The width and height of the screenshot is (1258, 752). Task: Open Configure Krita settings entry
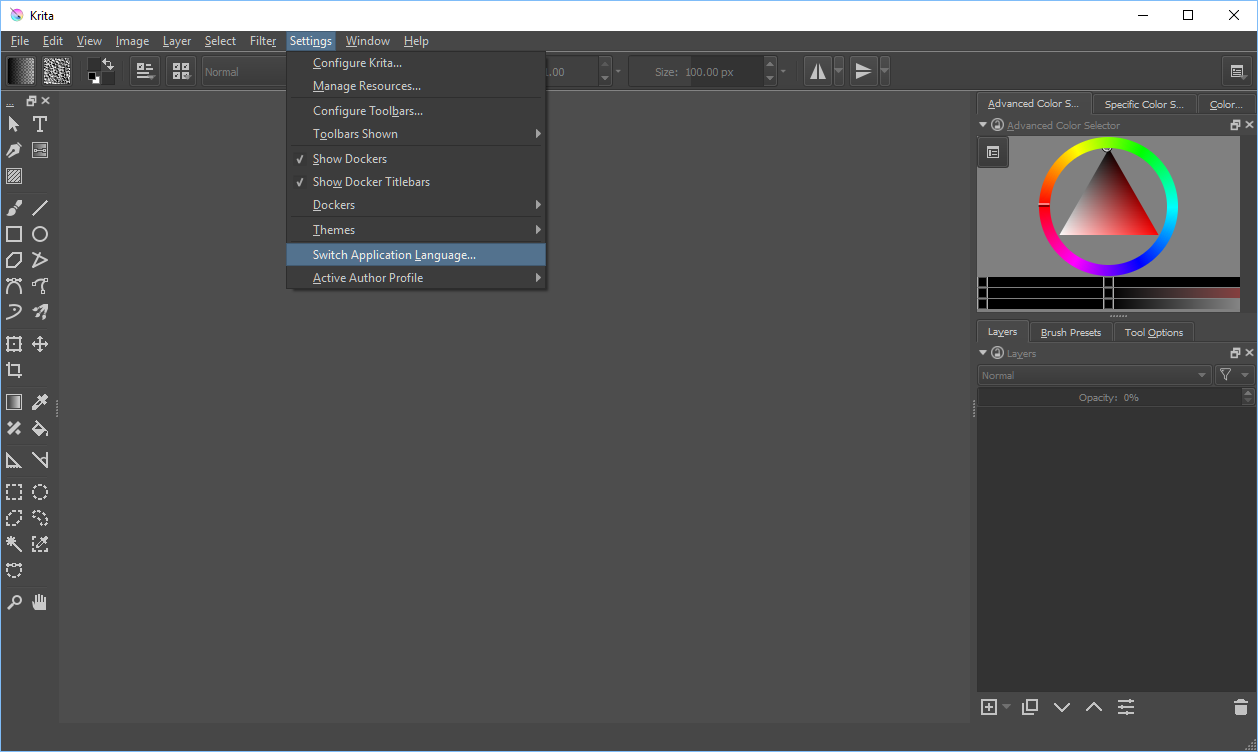click(357, 63)
